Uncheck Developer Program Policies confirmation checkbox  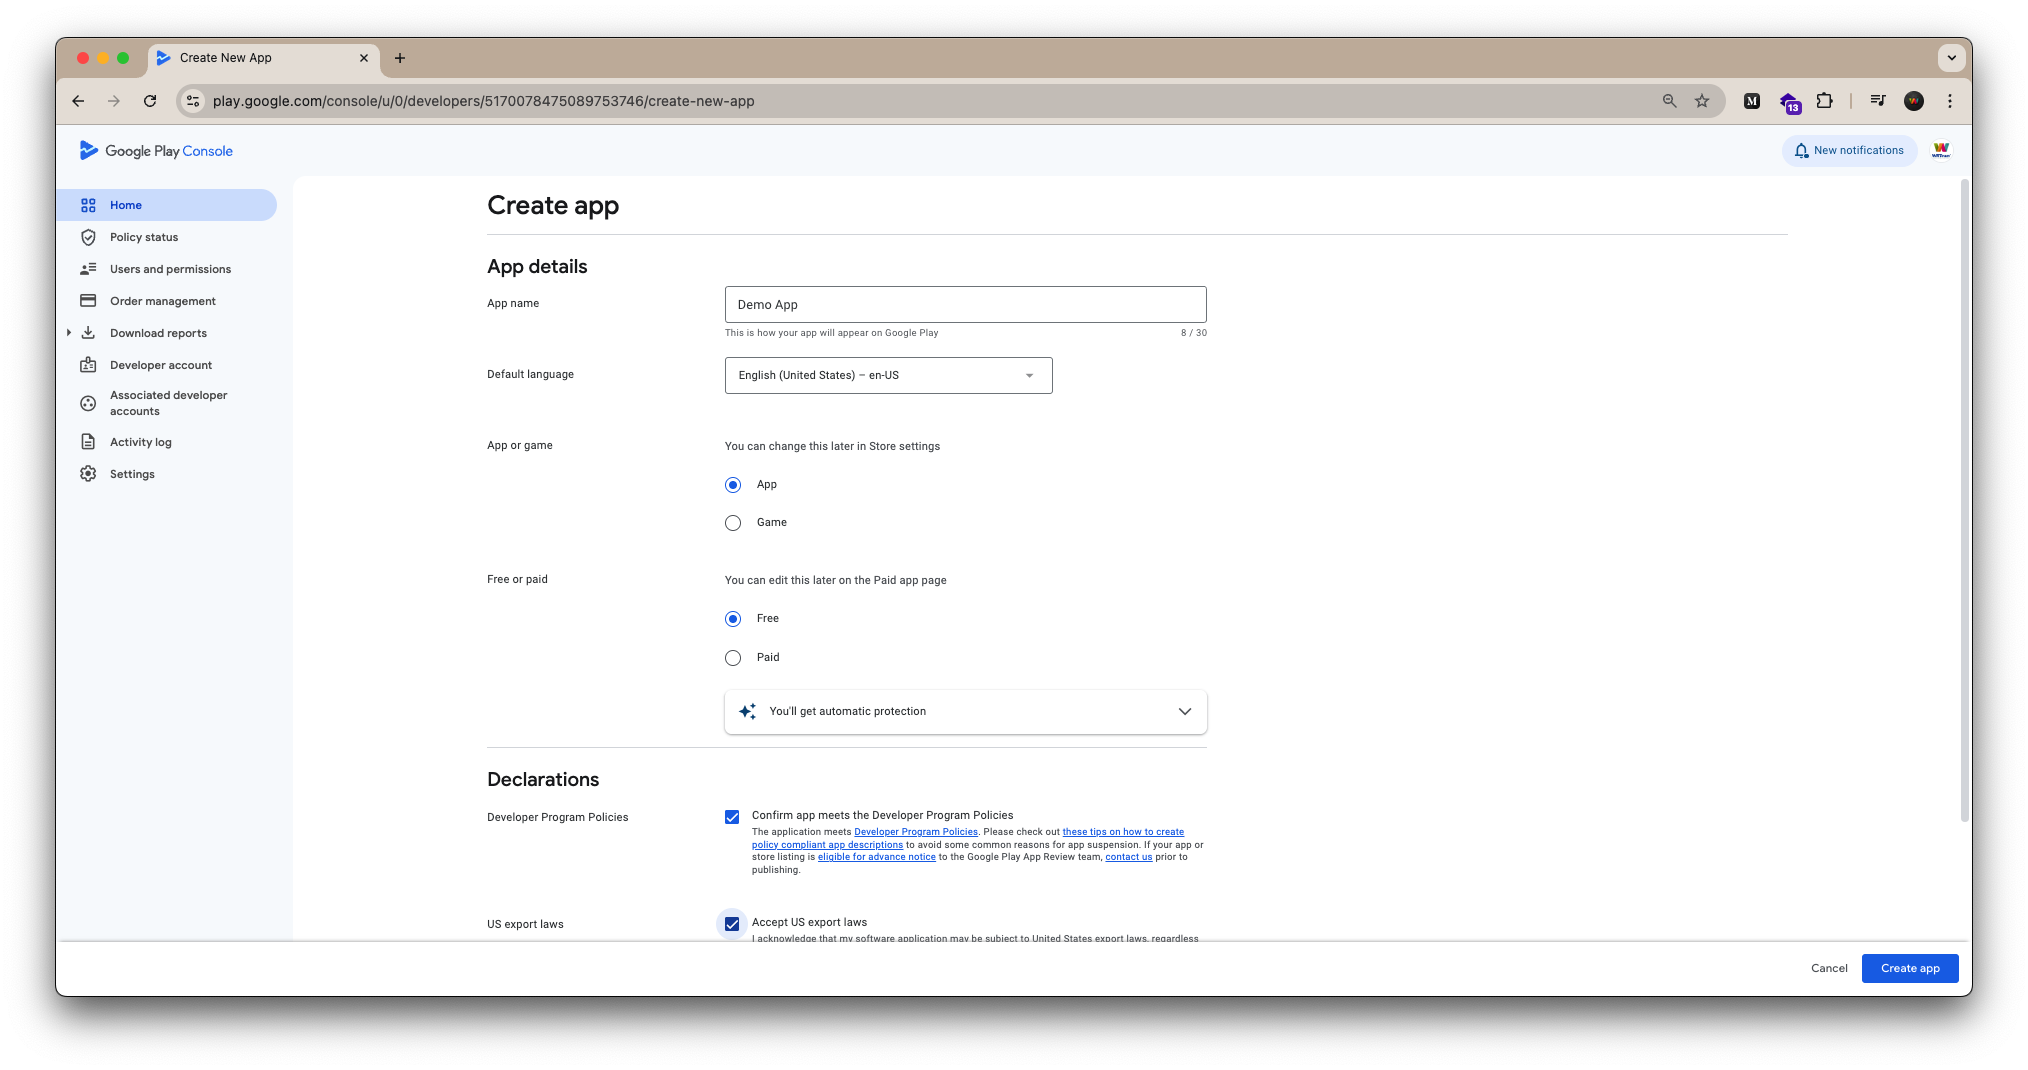pyautogui.click(x=732, y=817)
